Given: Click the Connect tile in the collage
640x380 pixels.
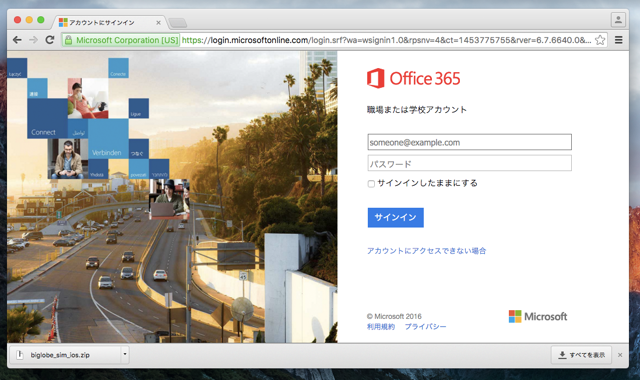Looking at the screenshot, I should point(47,118).
